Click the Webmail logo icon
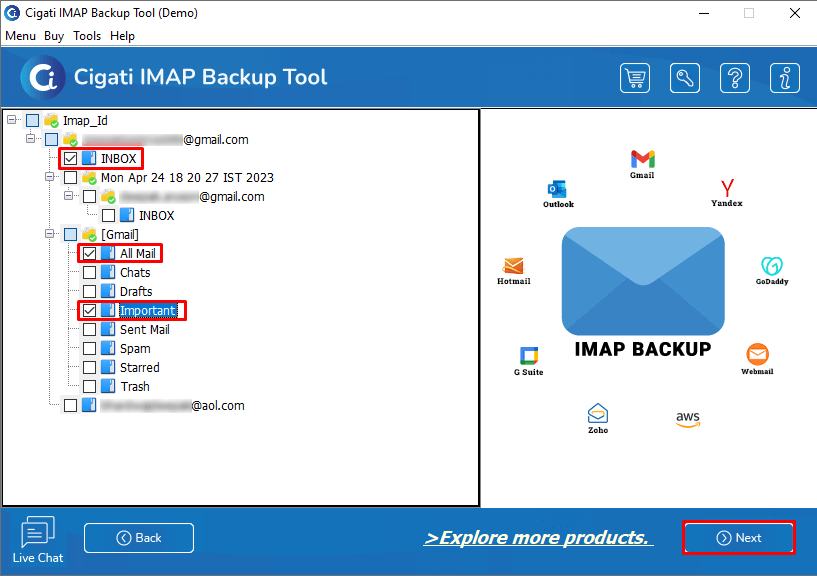 [757, 354]
